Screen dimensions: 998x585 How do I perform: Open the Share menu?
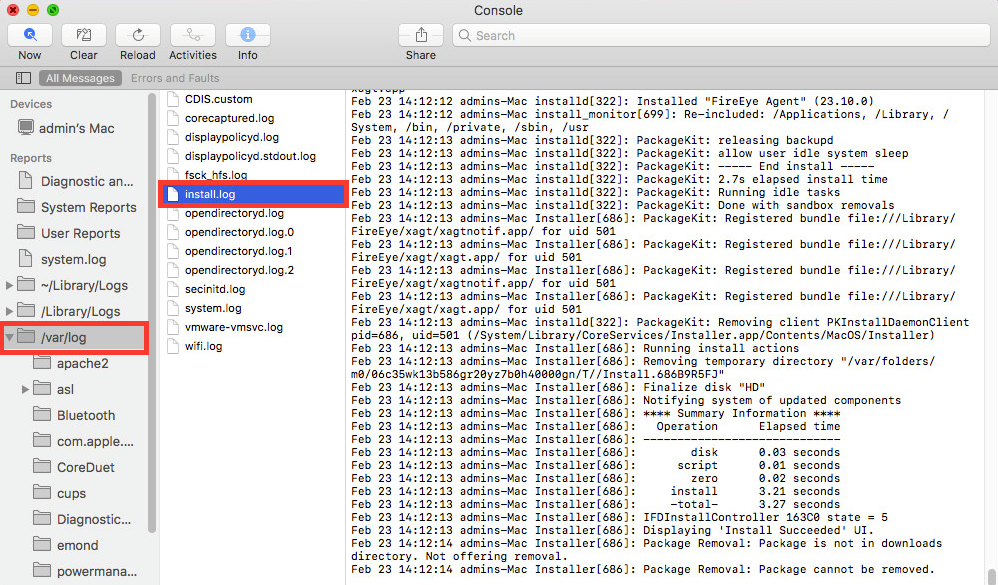pos(421,35)
